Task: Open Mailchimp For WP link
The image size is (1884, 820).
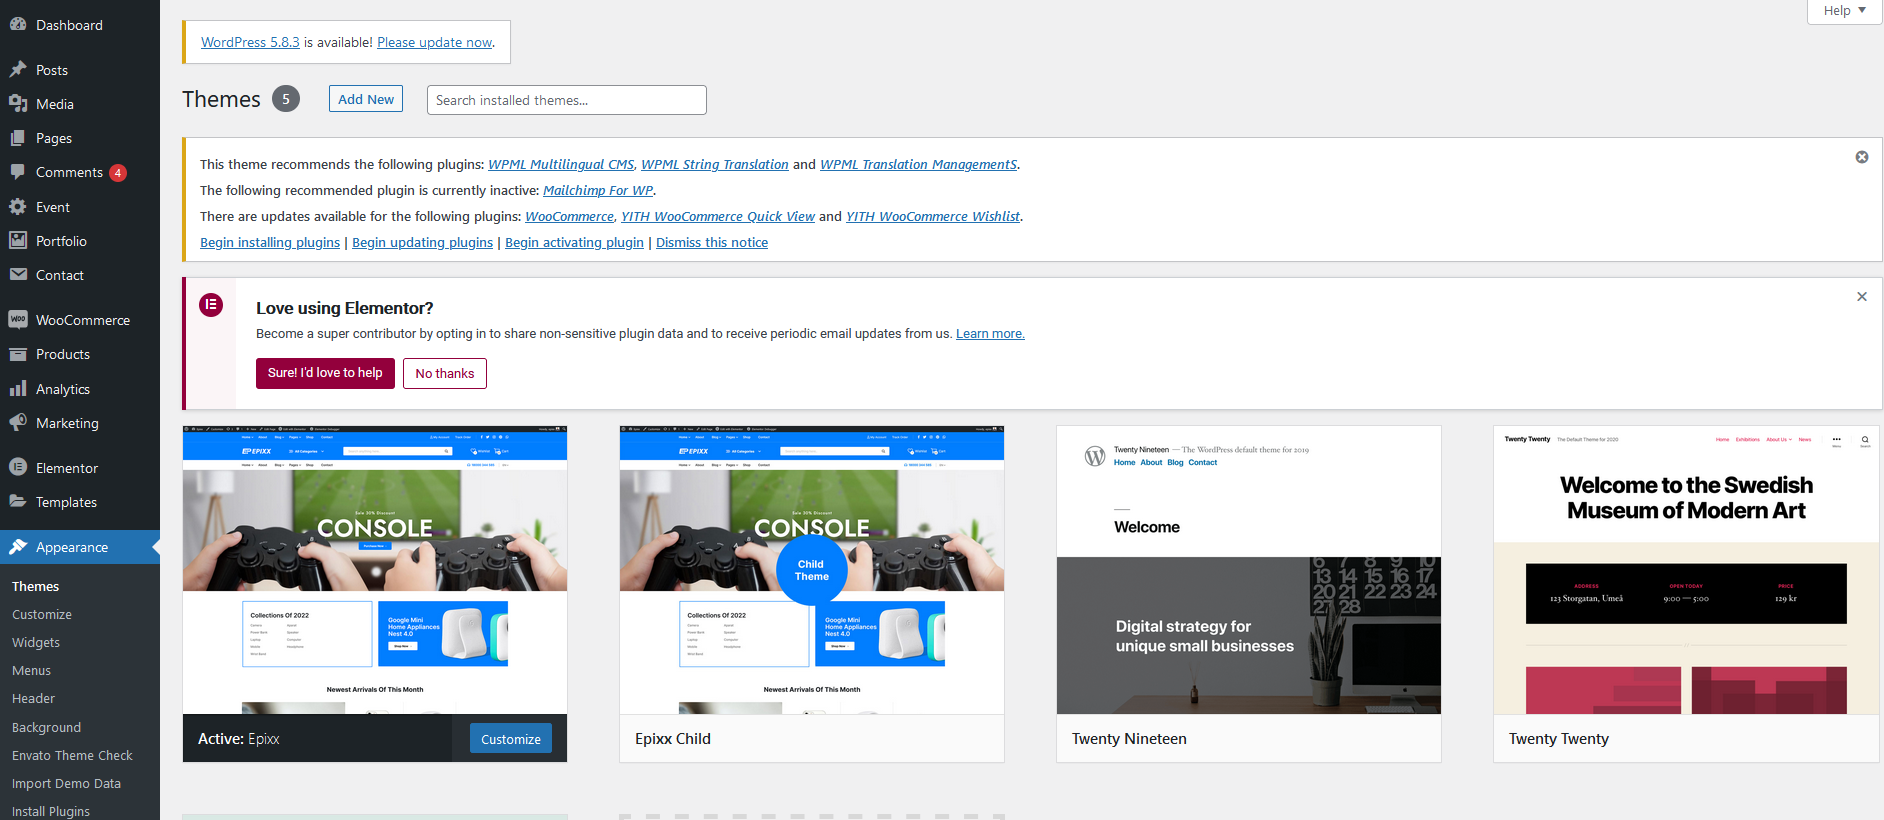Action: [x=598, y=190]
